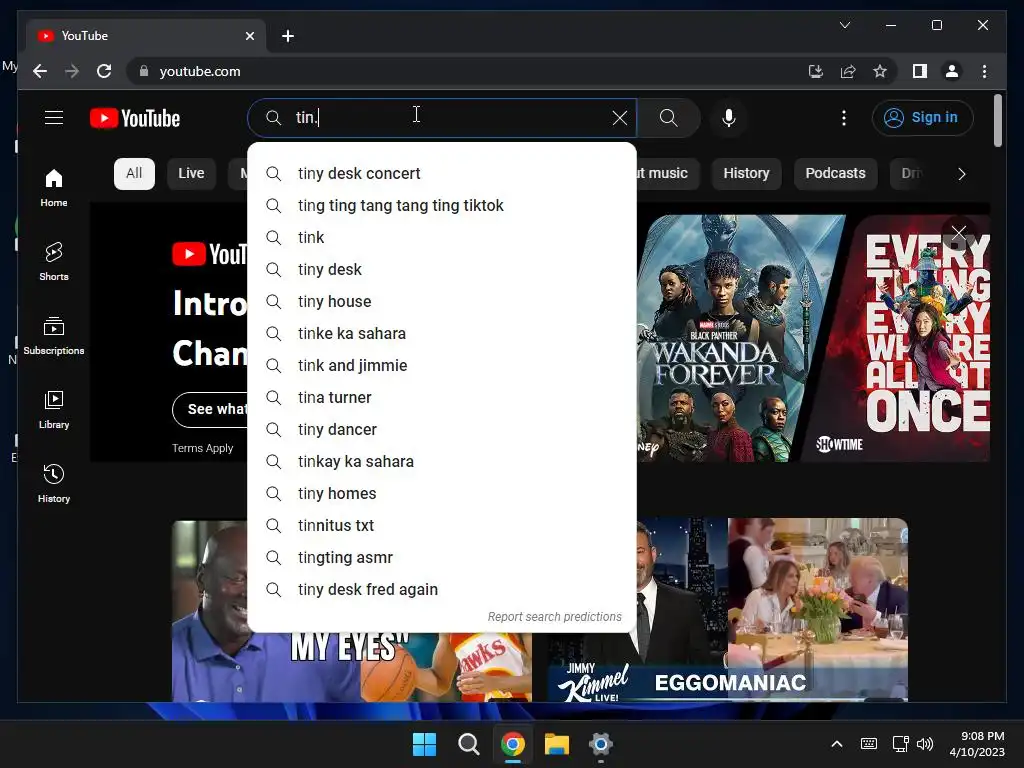Open History in sidebar
The width and height of the screenshot is (1024, 768).
coord(54,483)
